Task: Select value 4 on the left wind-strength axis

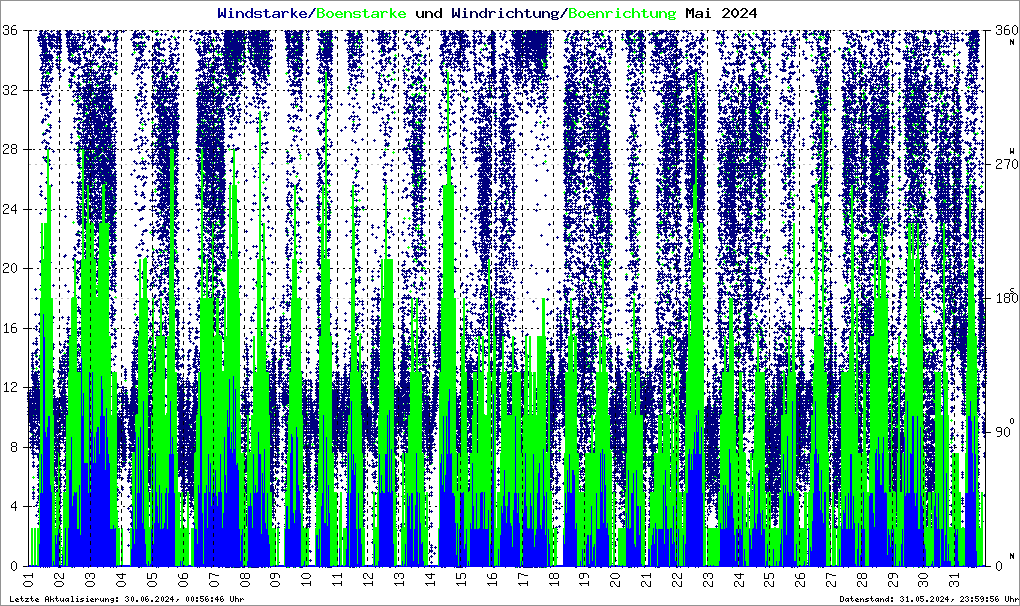Action: [x=14, y=507]
